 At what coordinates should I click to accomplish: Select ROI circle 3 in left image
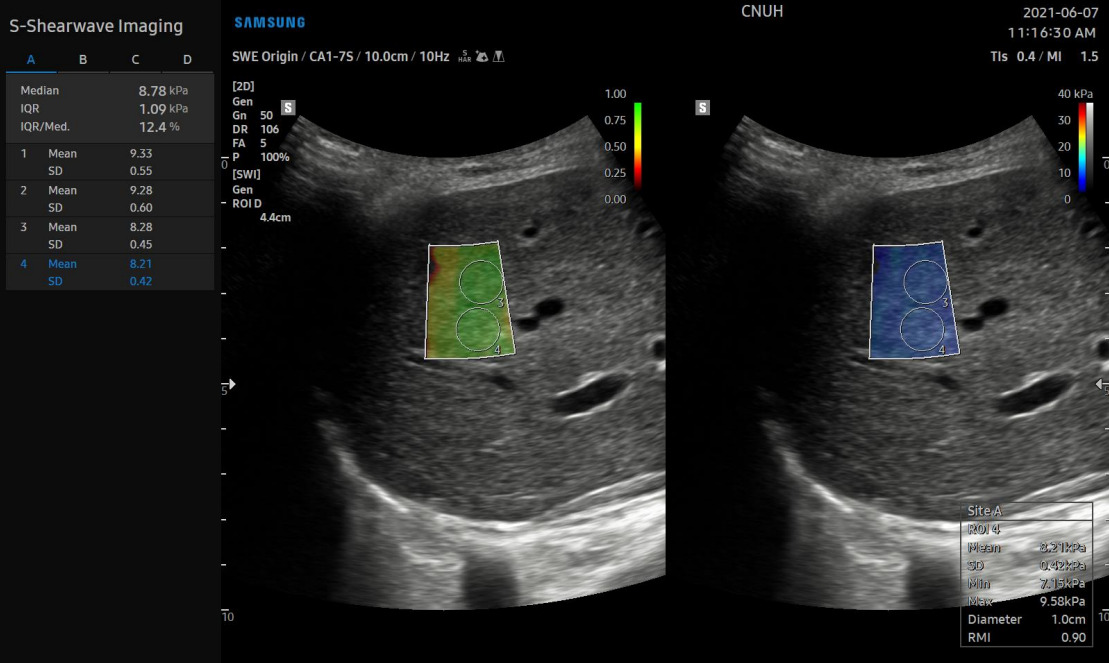481,281
